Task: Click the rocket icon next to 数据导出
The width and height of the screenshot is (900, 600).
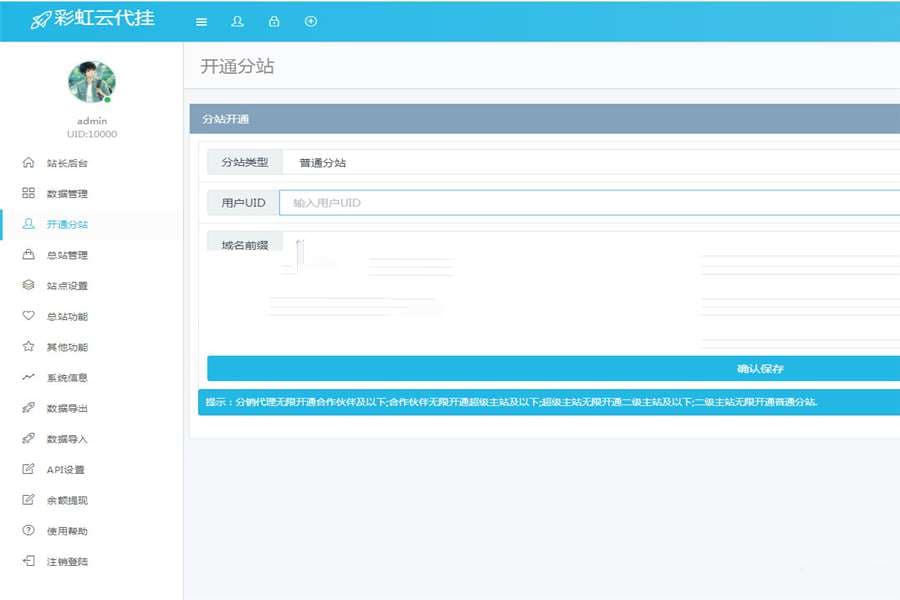Action: tap(28, 408)
